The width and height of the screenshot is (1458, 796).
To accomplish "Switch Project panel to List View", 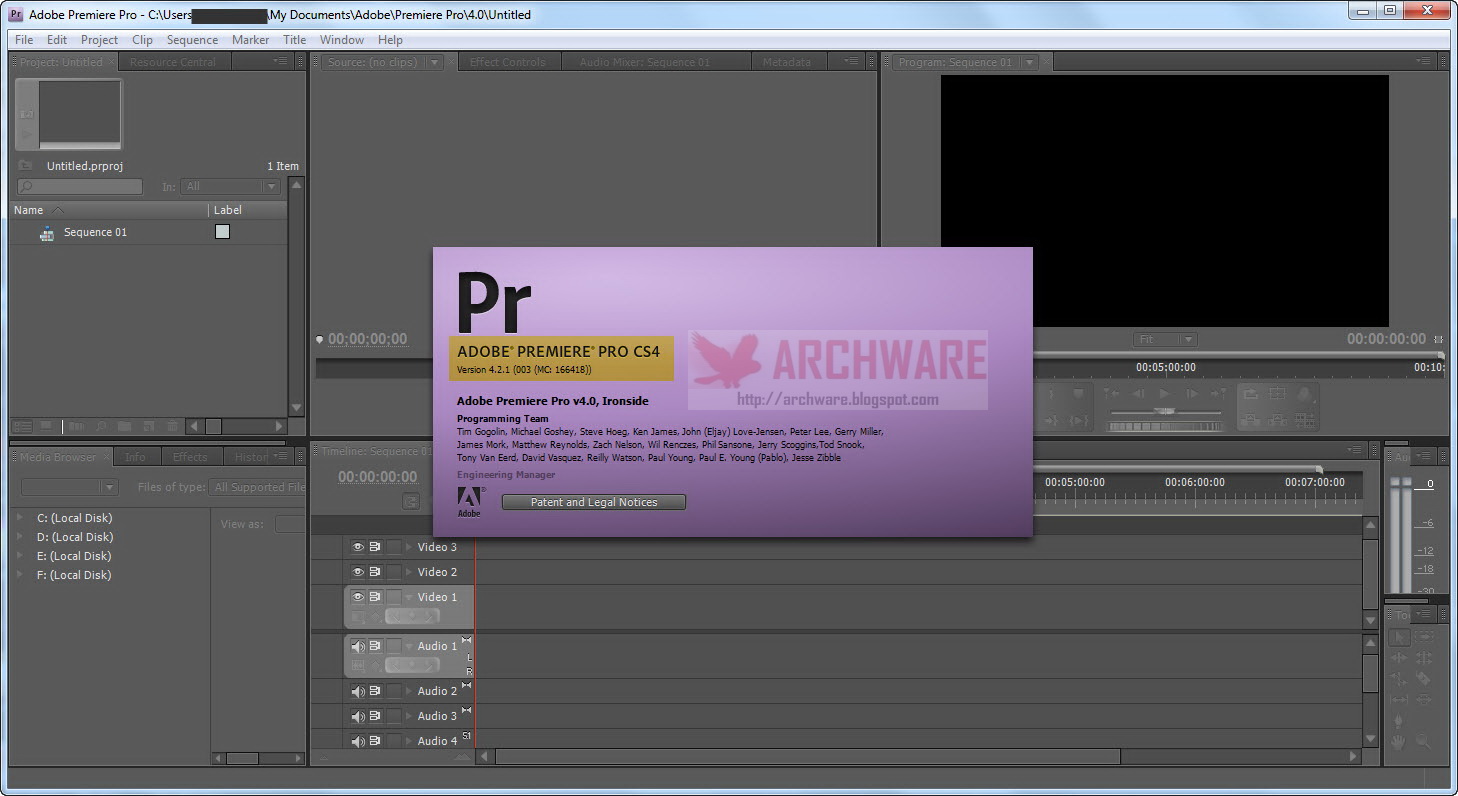I will click(x=22, y=426).
